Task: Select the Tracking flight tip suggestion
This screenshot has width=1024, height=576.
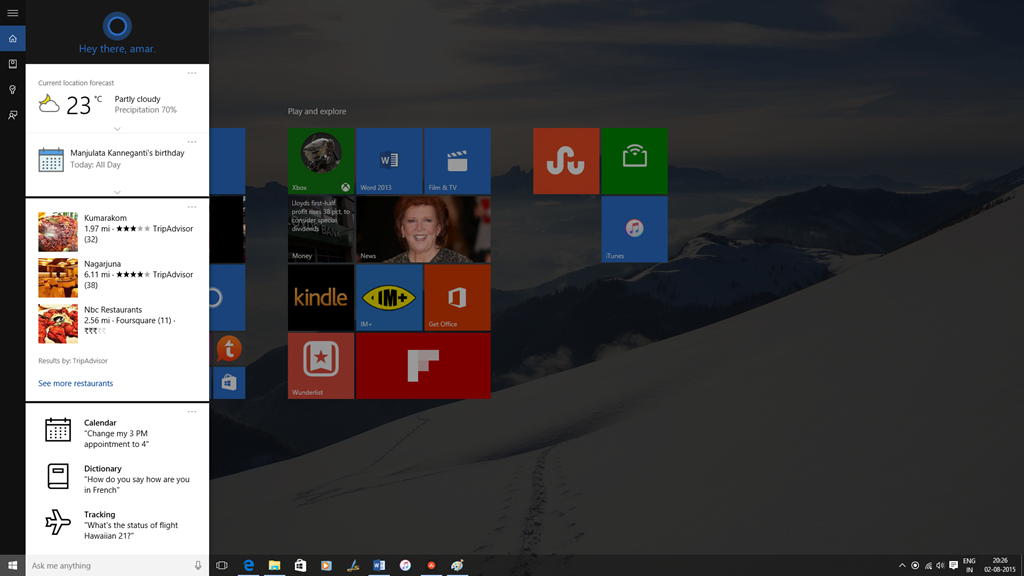Action: [x=117, y=524]
